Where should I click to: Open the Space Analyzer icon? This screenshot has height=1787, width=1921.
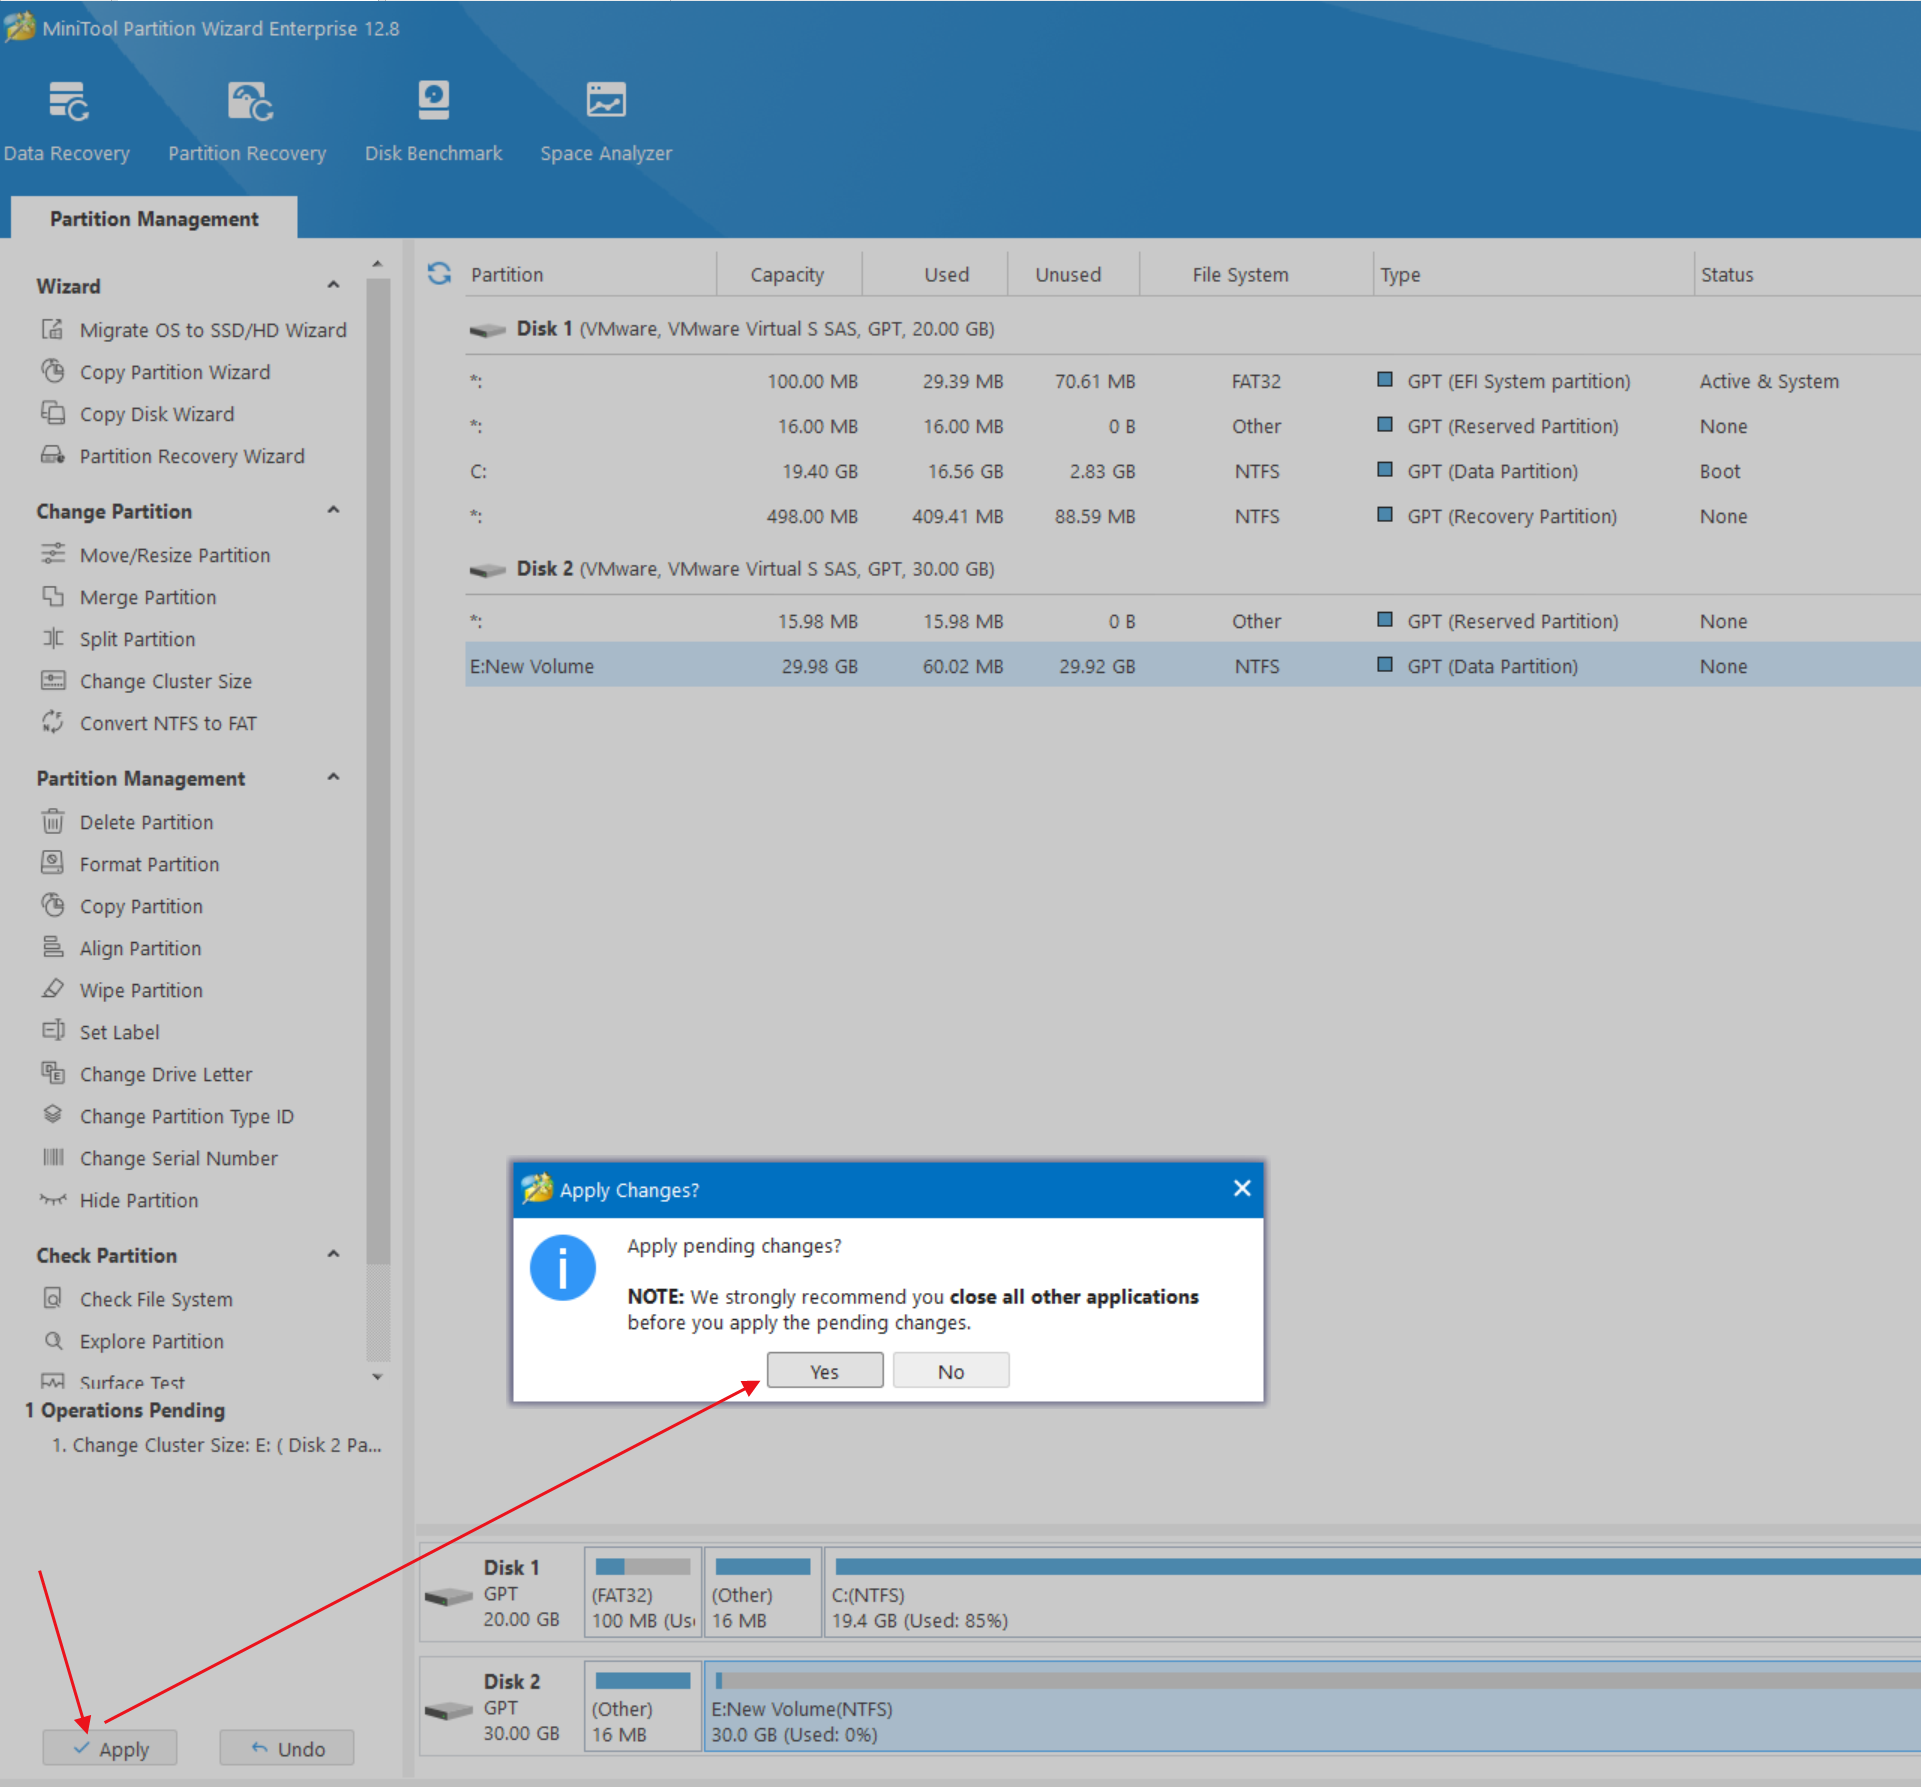(x=606, y=100)
